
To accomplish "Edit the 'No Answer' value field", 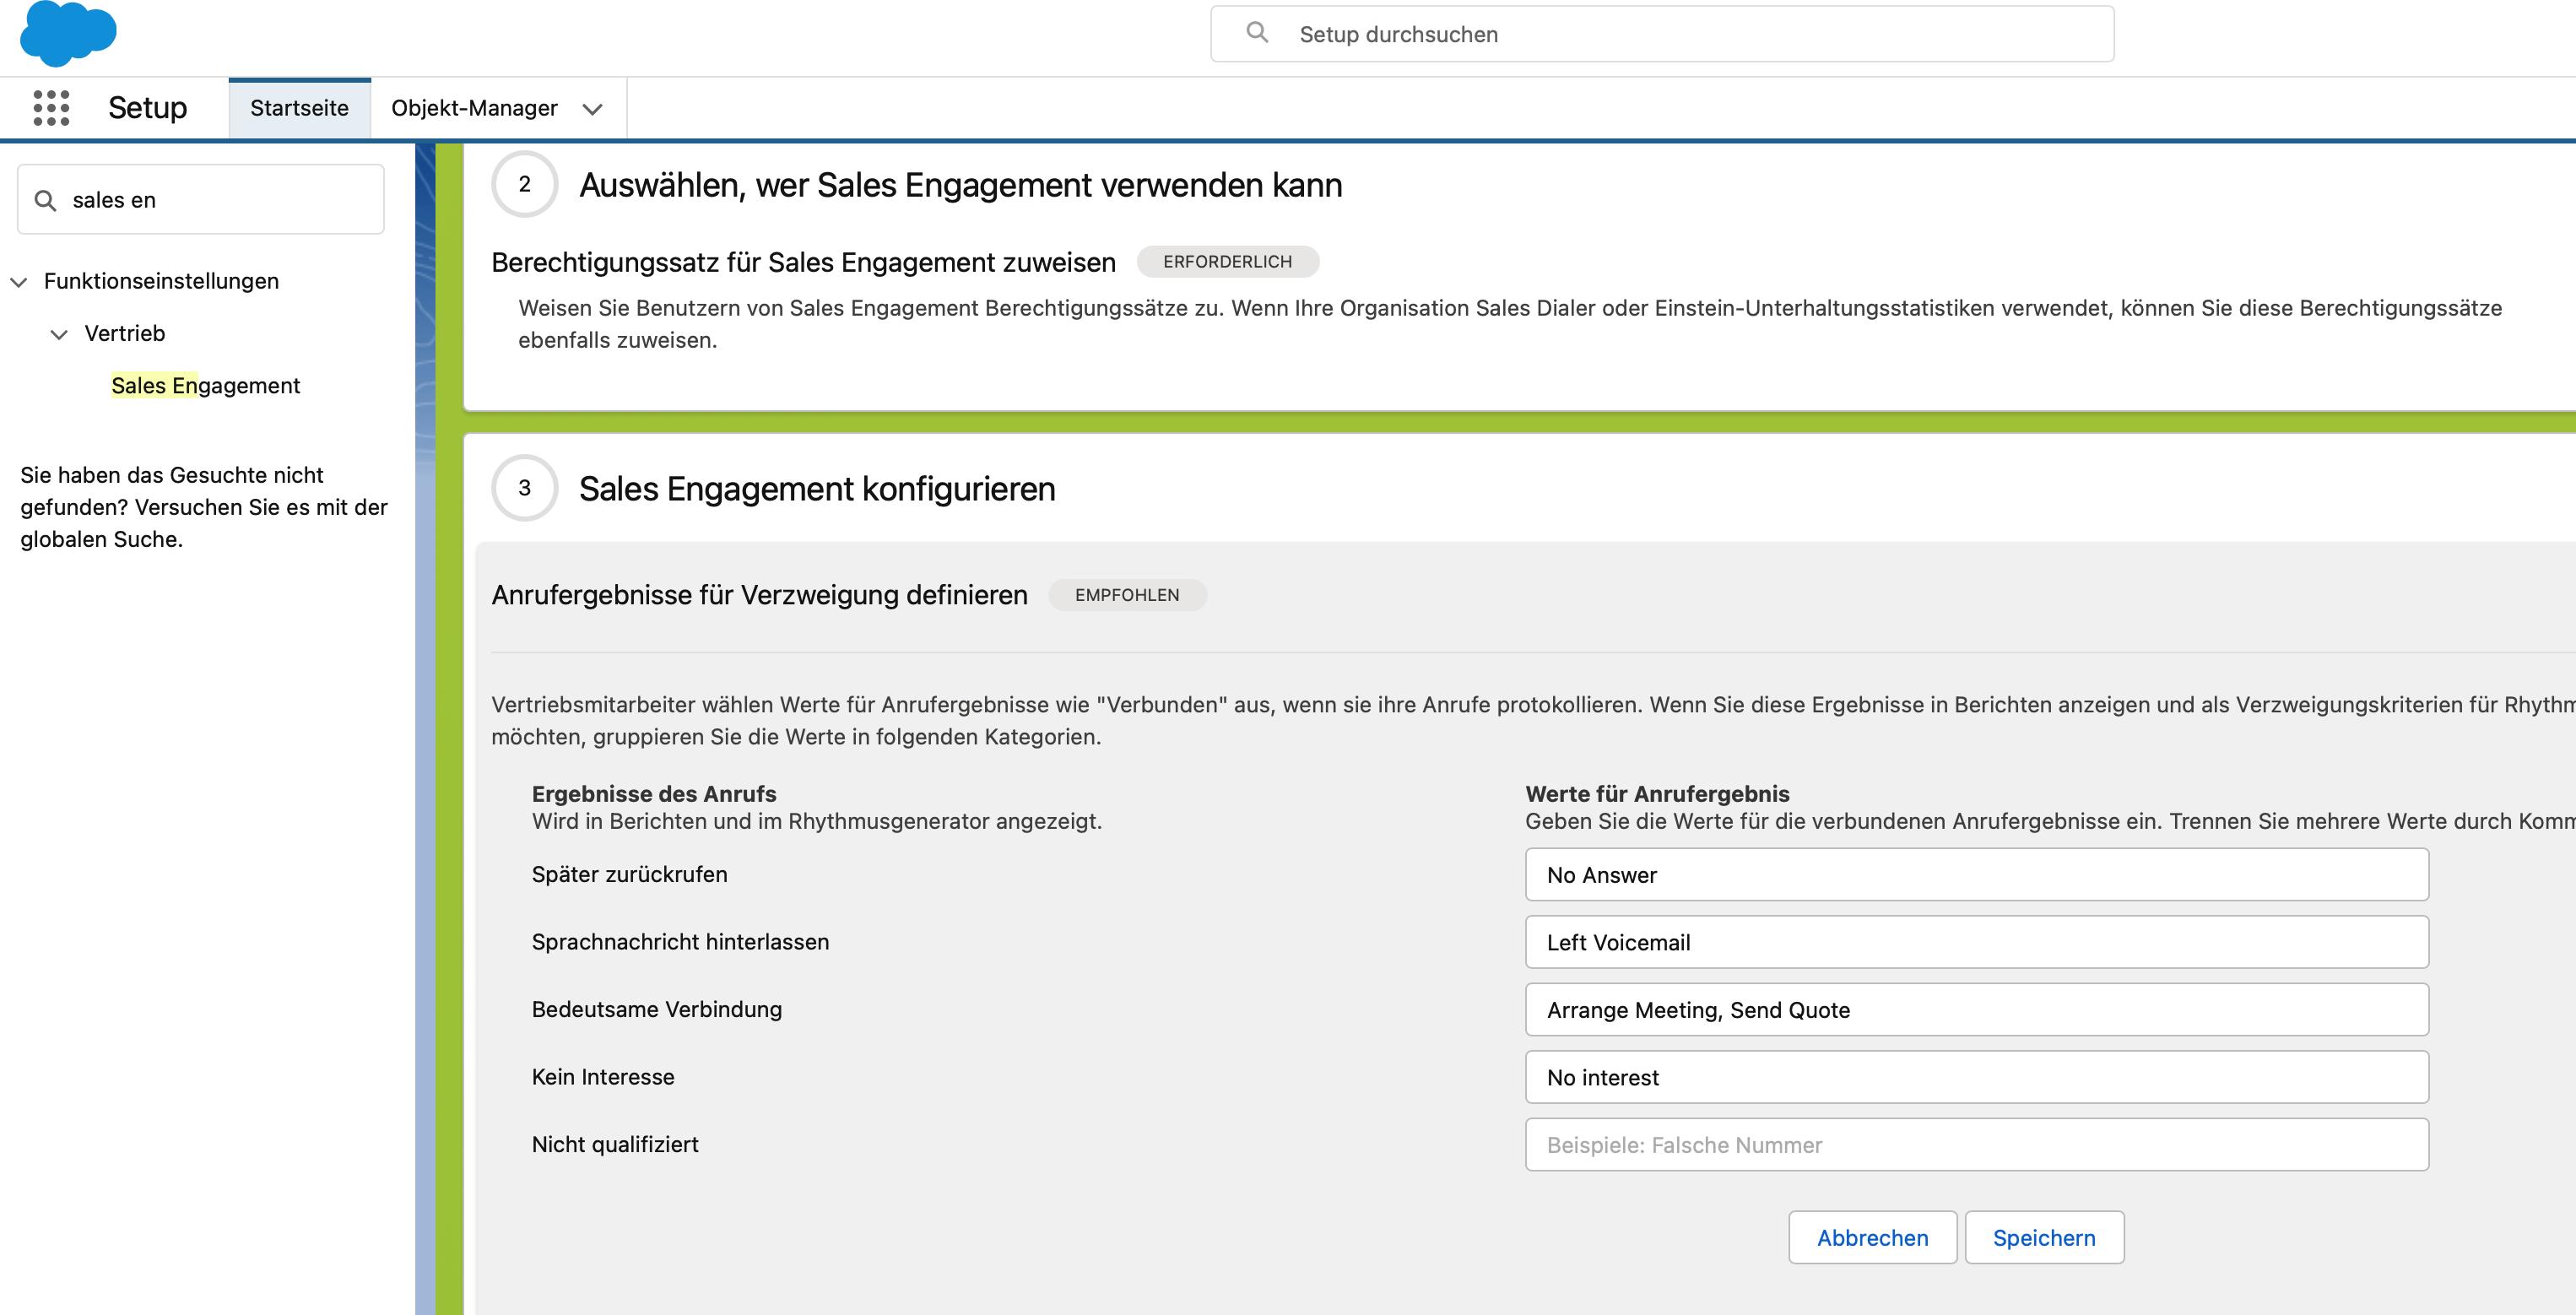I will pyautogui.click(x=1976, y=875).
